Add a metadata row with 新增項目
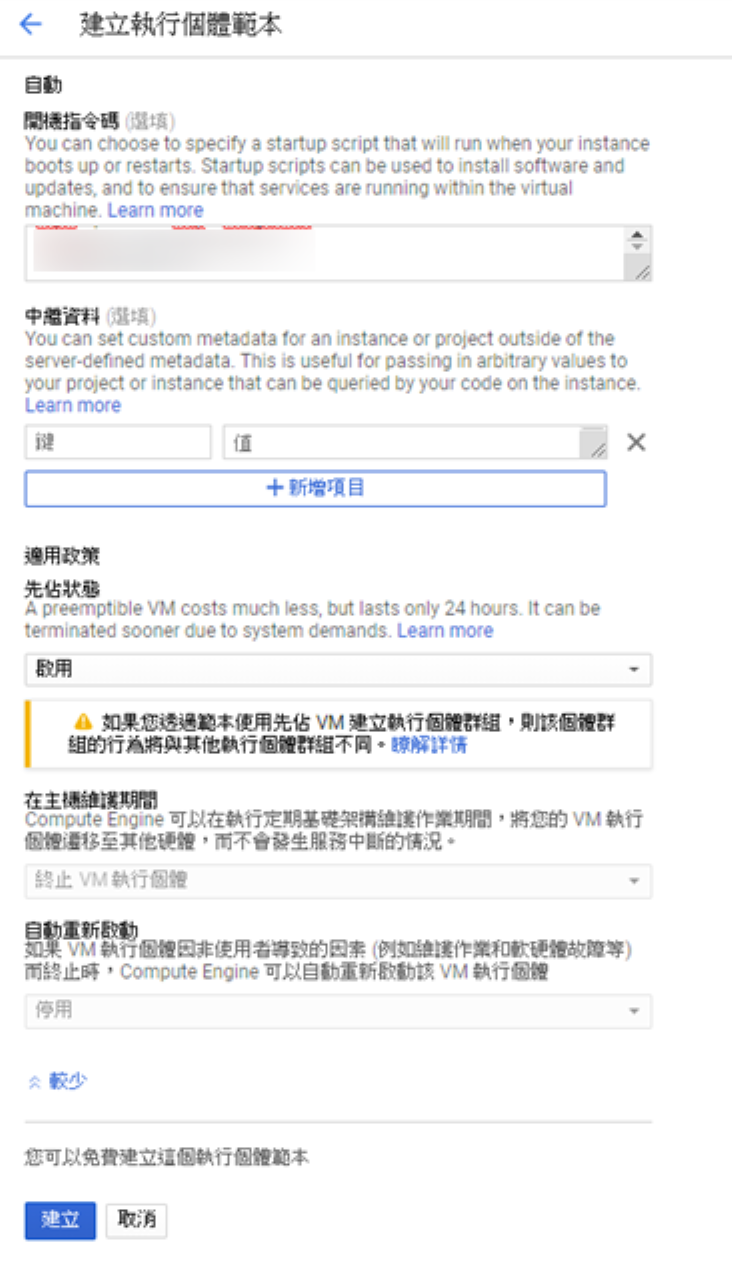 click(x=315, y=489)
